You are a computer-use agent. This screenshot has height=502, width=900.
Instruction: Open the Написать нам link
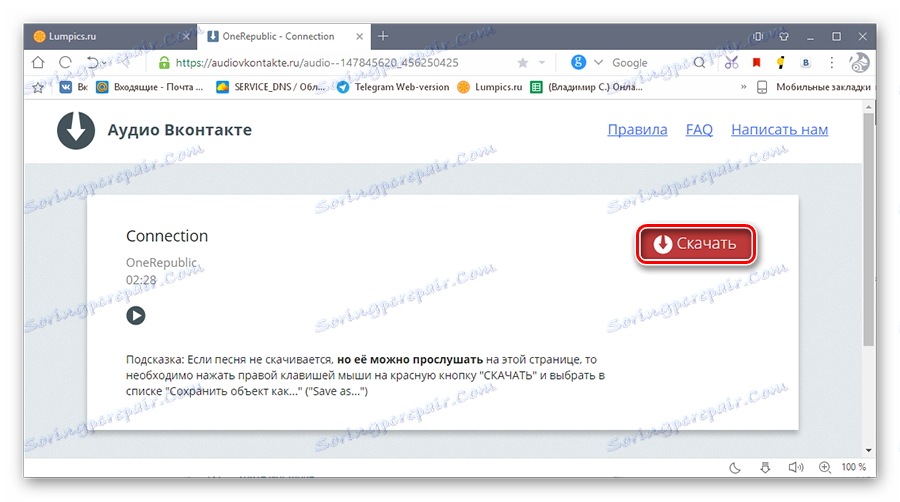(x=779, y=130)
